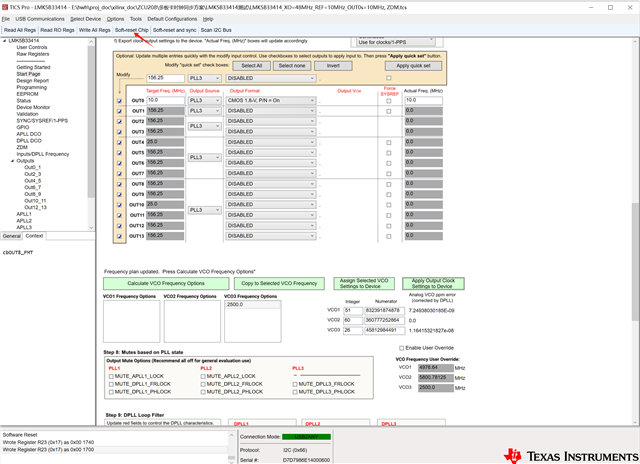Screen dimensions: 640x464
Task: Click Apply quick set button
Action: (x=413, y=66)
